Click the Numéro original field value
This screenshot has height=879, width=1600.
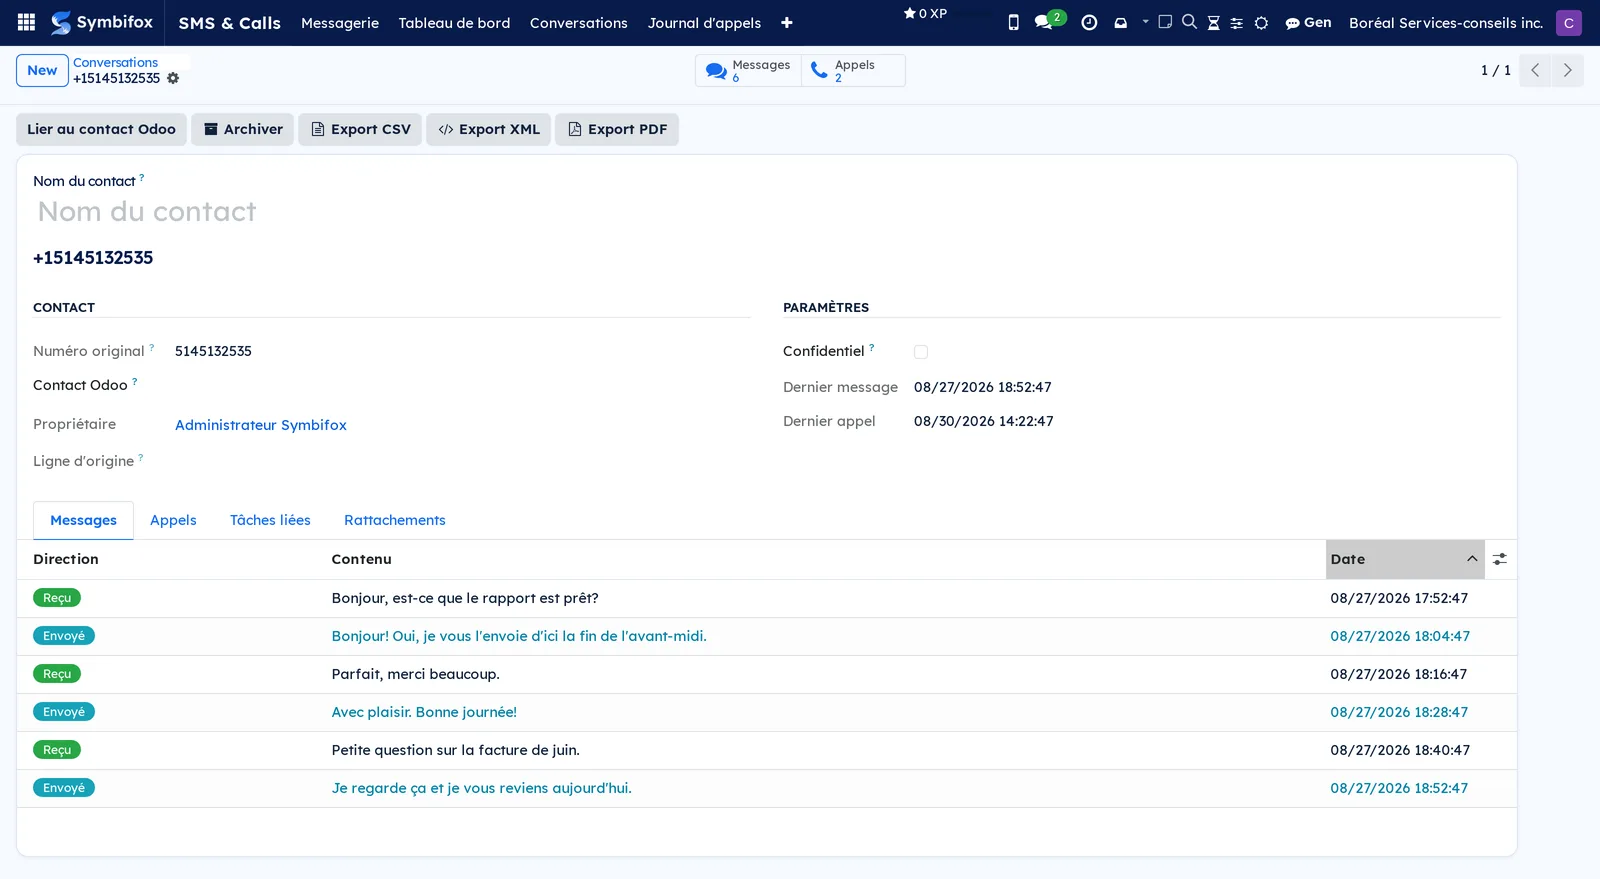pyautogui.click(x=213, y=351)
